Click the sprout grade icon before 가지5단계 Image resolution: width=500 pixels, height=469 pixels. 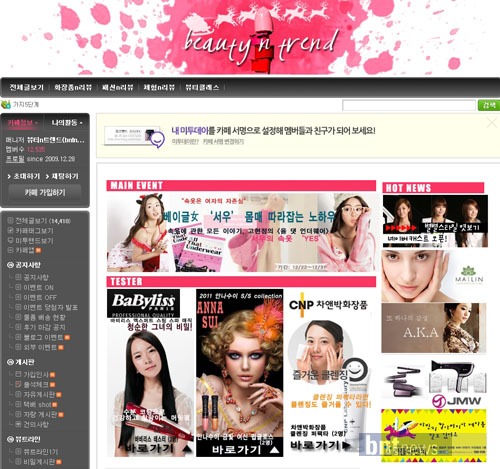pyautogui.click(x=6, y=105)
